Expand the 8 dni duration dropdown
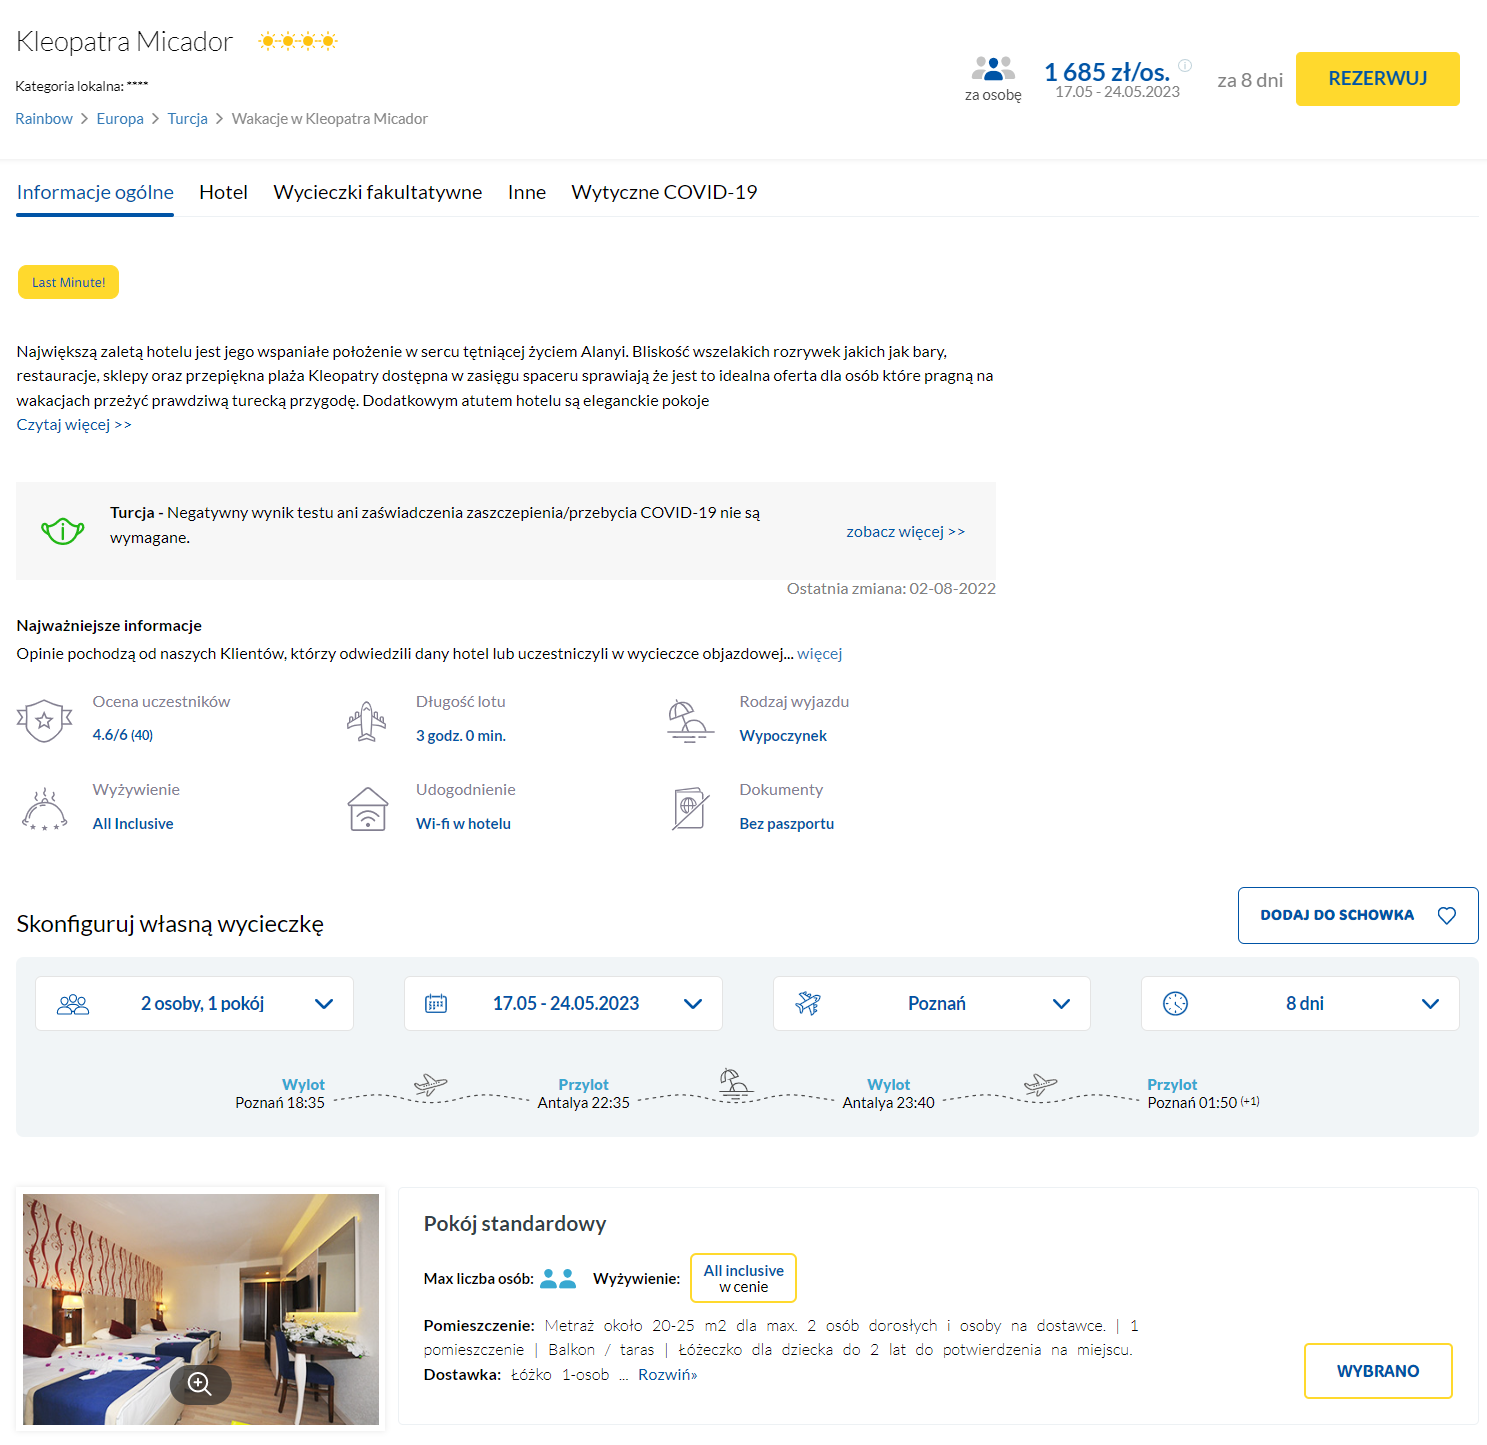The width and height of the screenshot is (1487, 1445). tap(1300, 1003)
